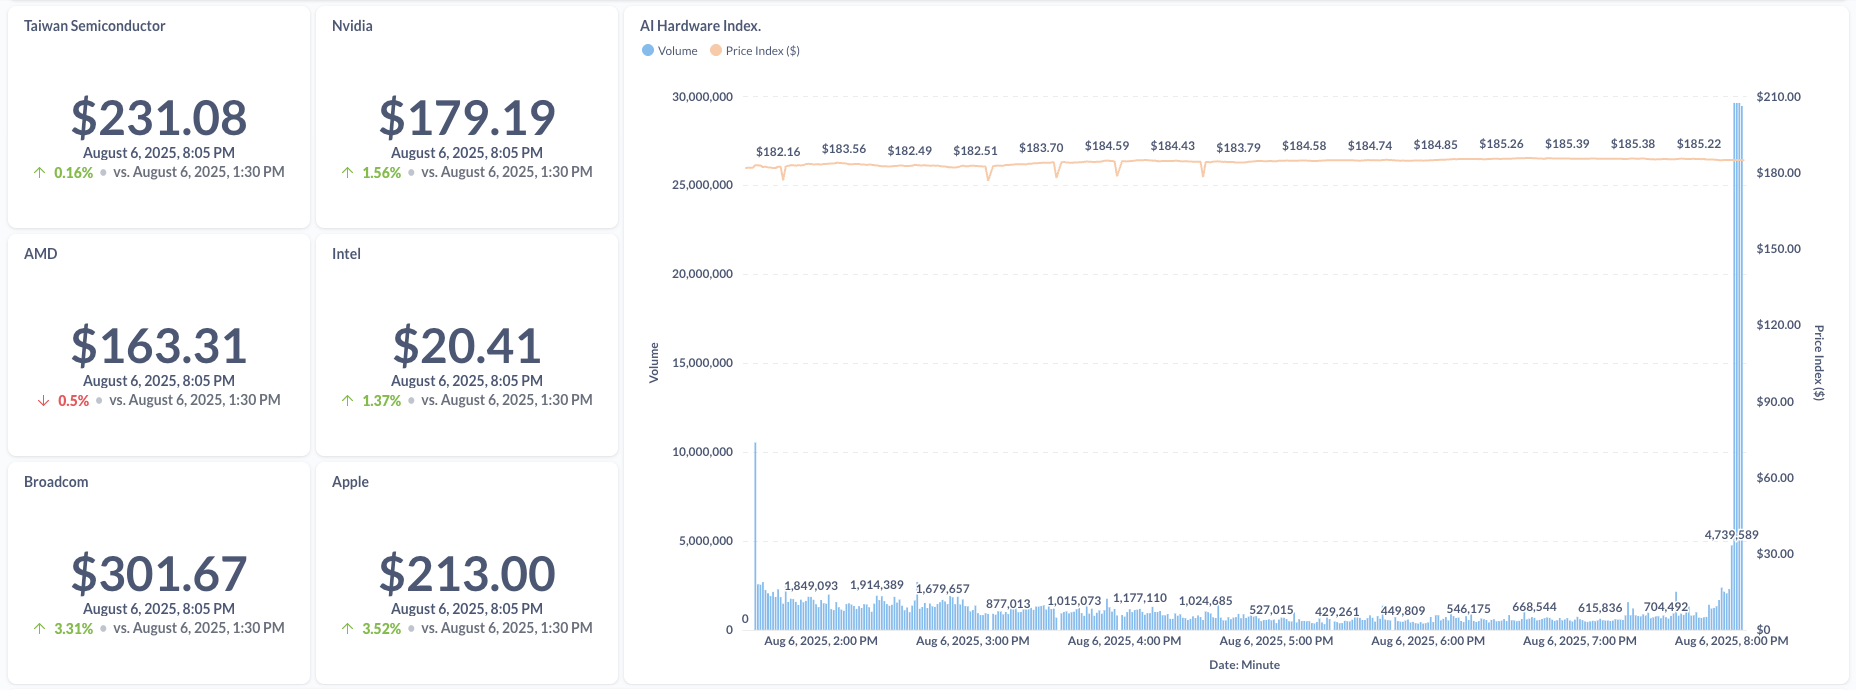
Task: Click the tall volume spike bar near 8:00 PM
Action: (1738, 366)
